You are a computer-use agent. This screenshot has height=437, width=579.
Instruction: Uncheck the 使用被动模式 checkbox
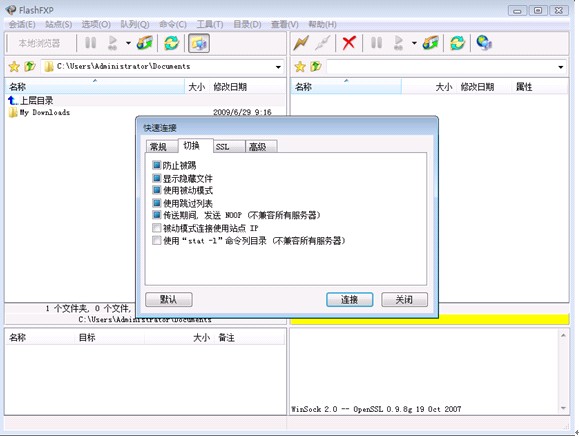[157, 191]
